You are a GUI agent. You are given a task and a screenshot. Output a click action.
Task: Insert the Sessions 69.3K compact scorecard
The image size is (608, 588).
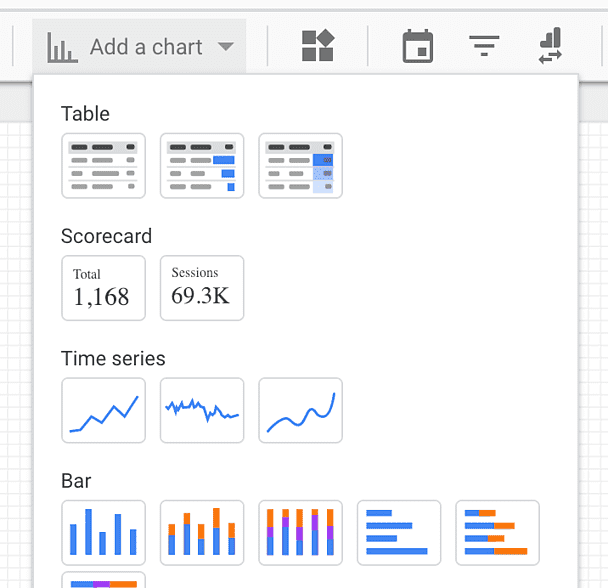pos(202,288)
